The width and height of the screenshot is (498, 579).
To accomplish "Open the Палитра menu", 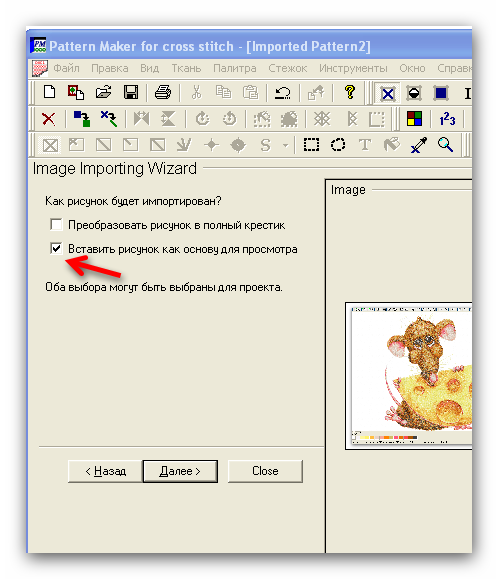I will 235,68.
